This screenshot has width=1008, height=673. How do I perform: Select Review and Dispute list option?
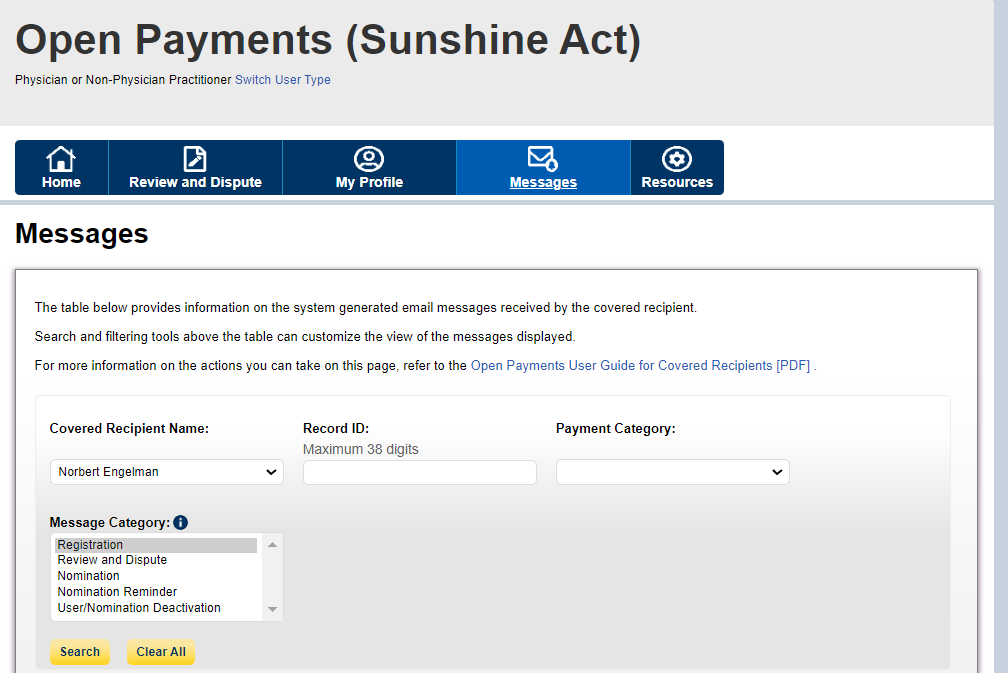[x=112, y=560]
